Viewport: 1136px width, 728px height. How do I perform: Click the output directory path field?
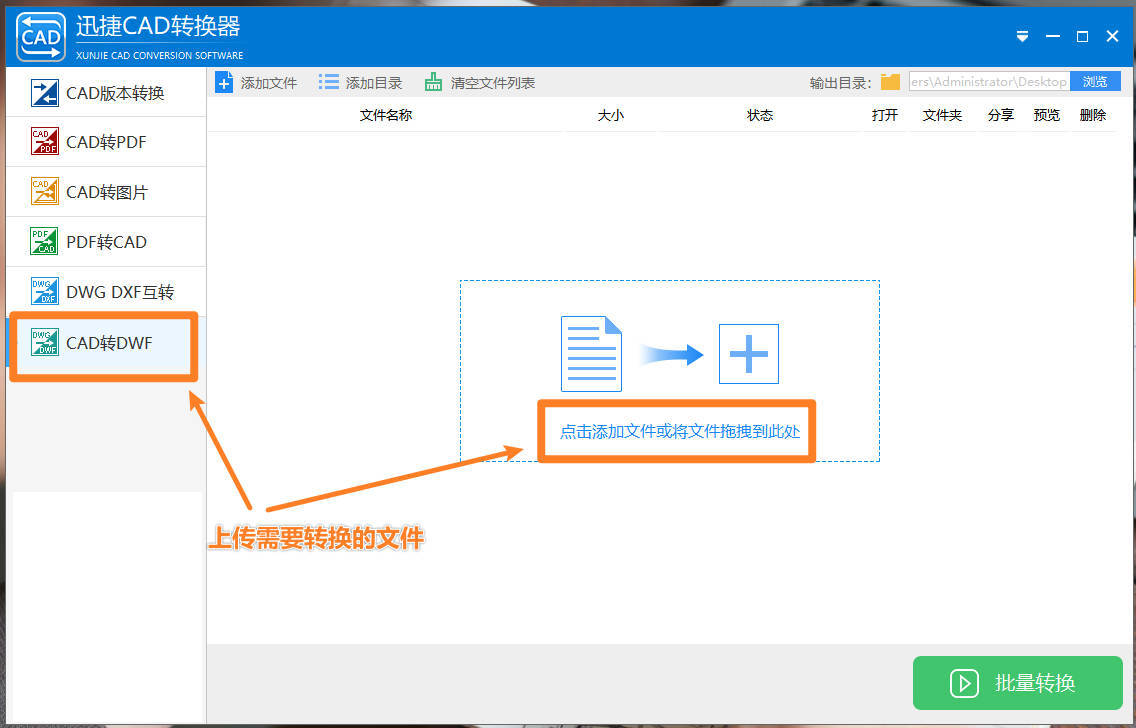(989, 82)
